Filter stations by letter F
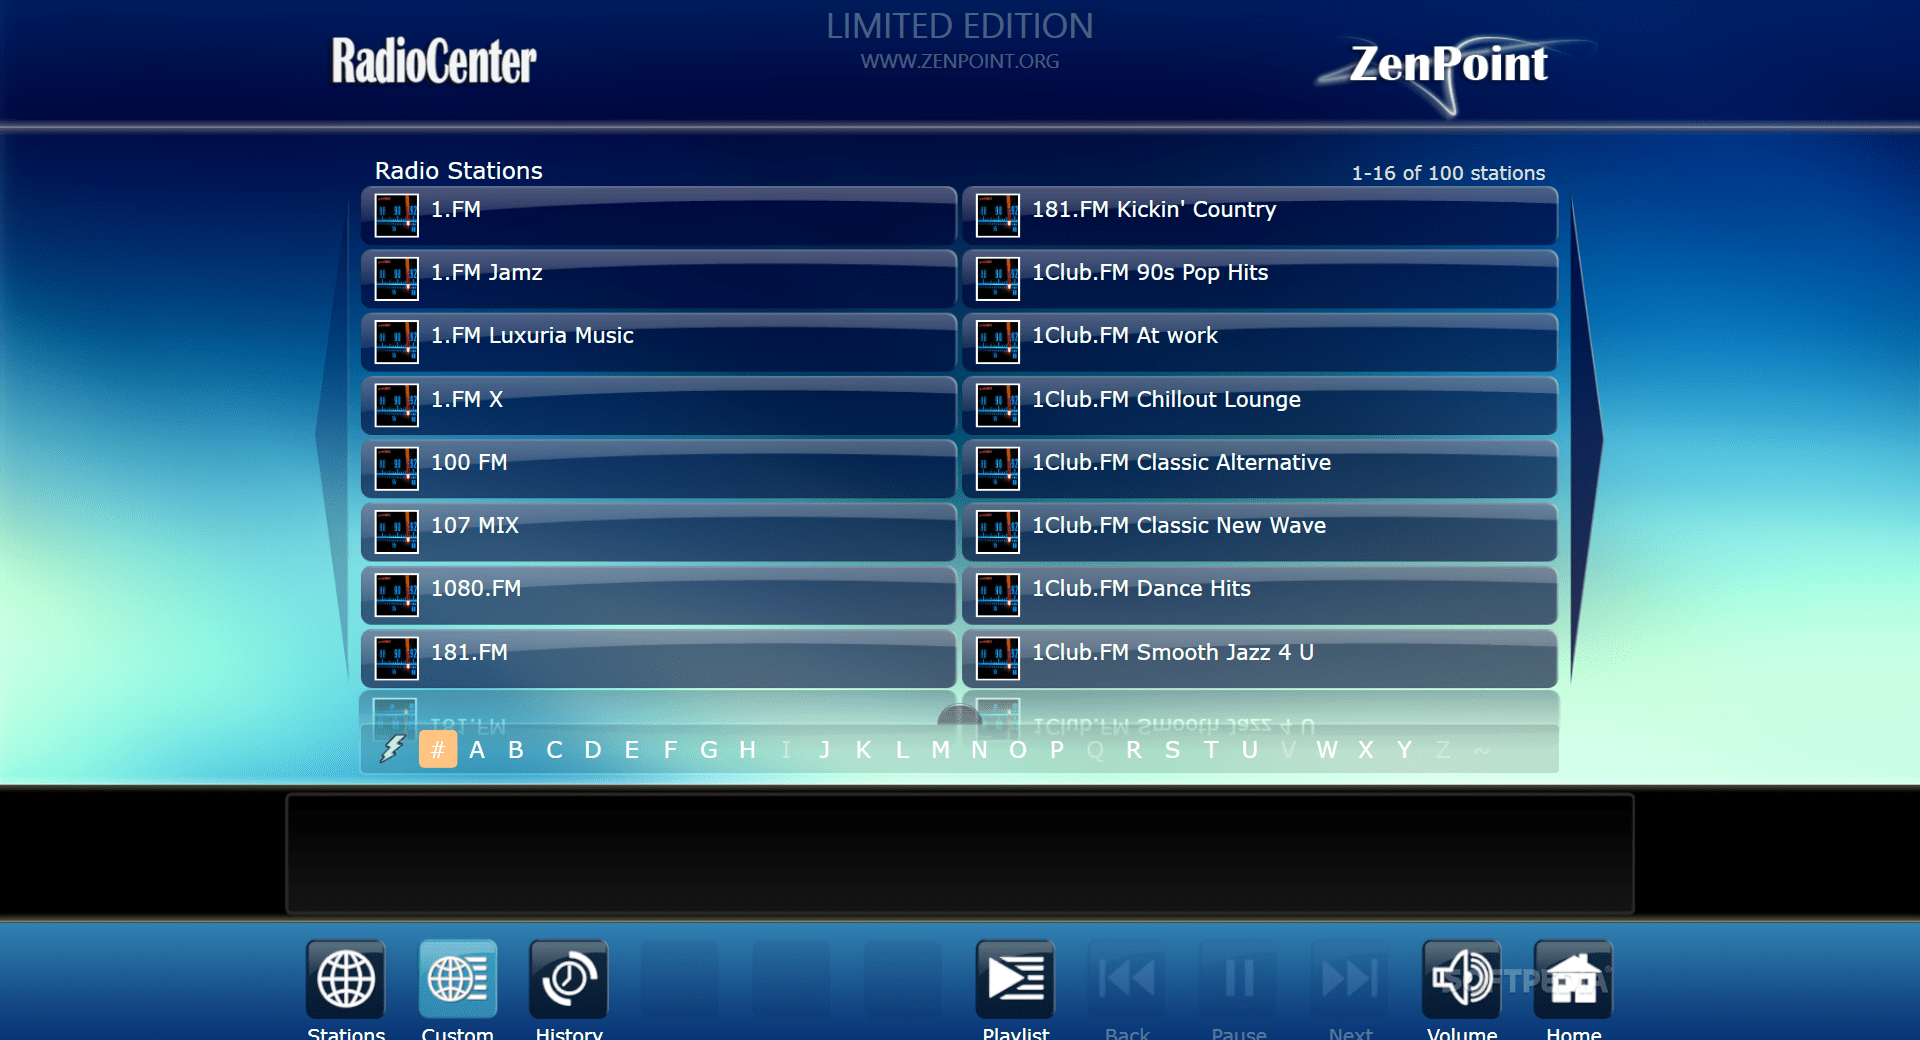 pyautogui.click(x=670, y=750)
